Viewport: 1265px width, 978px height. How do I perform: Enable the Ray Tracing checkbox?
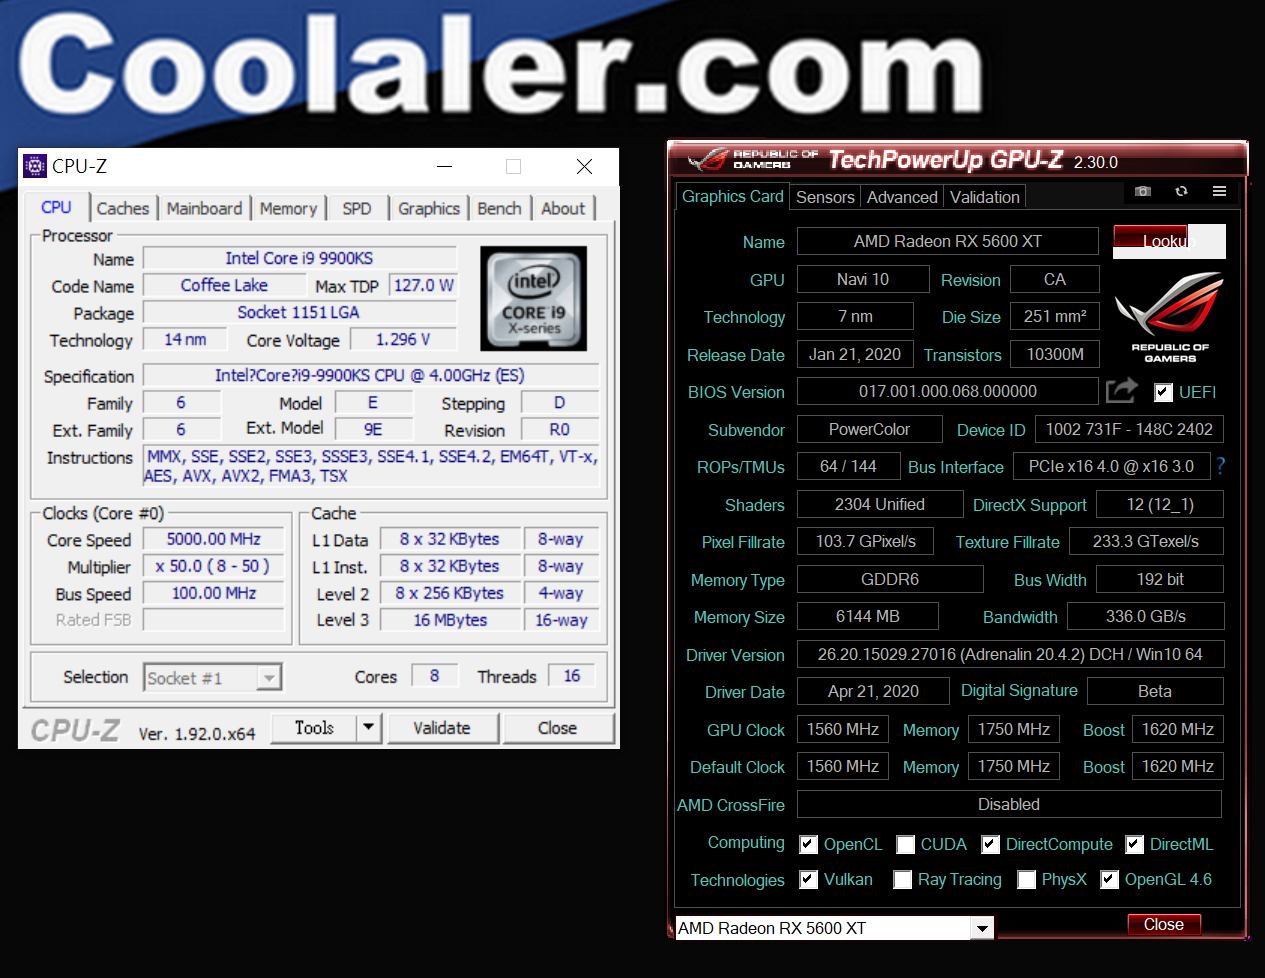[x=902, y=880]
